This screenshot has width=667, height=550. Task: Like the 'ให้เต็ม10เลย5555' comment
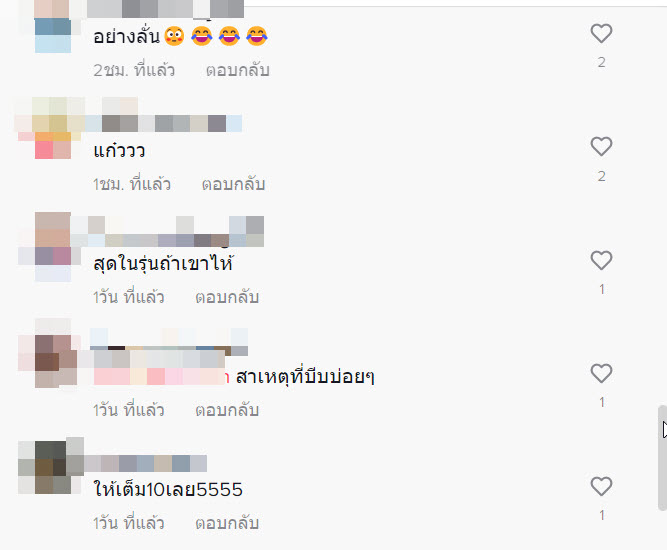click(601, 487)
